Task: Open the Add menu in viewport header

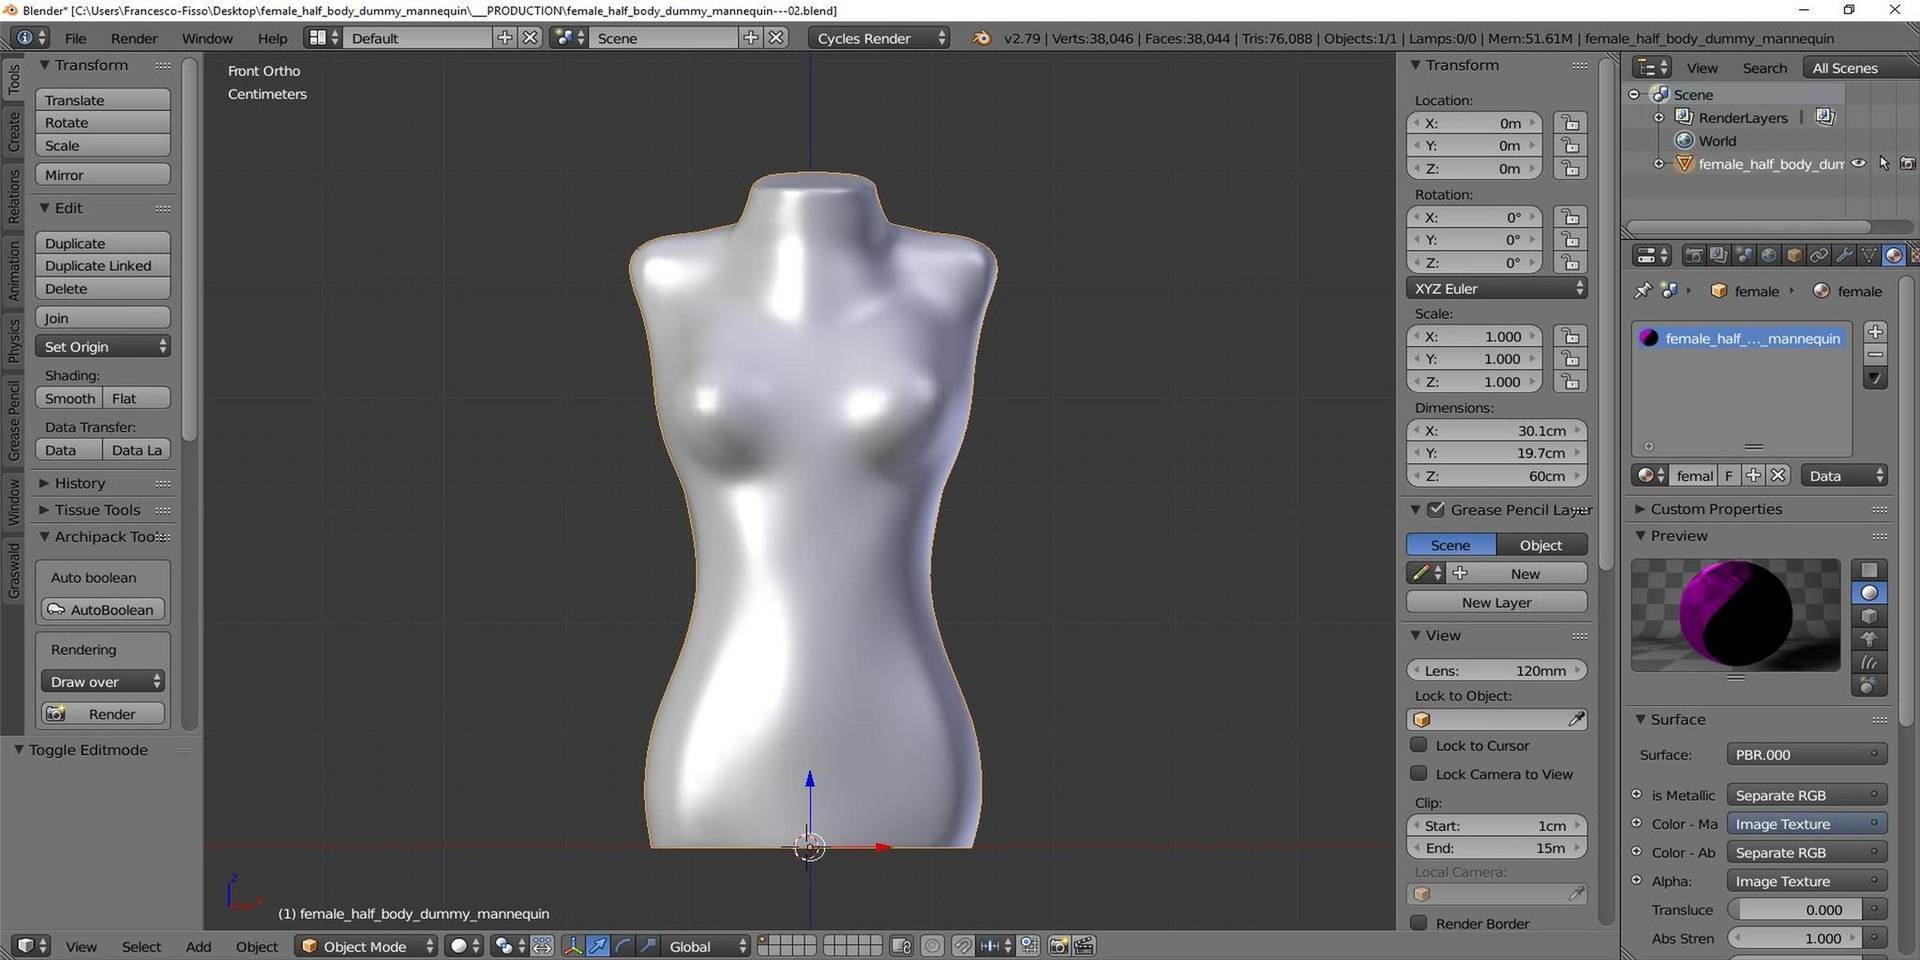Action: coord(198,946)
